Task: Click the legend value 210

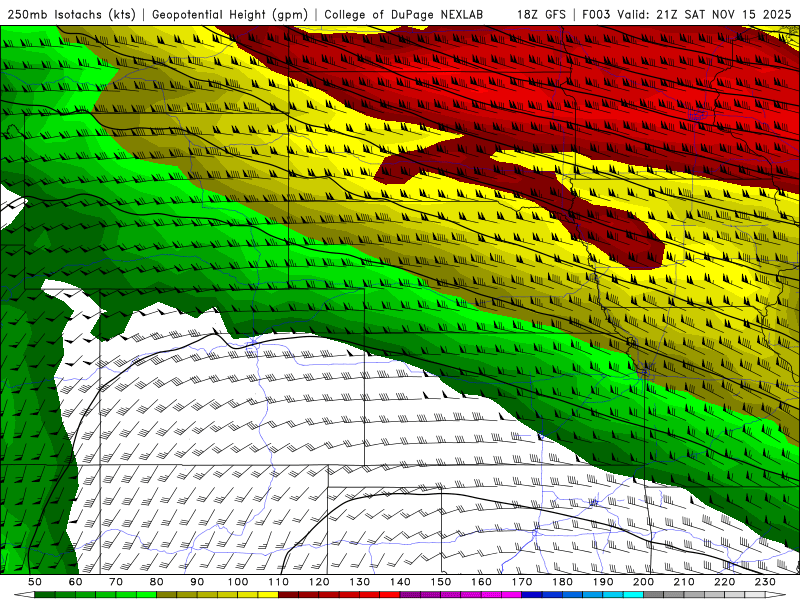Action: [685, 582]
